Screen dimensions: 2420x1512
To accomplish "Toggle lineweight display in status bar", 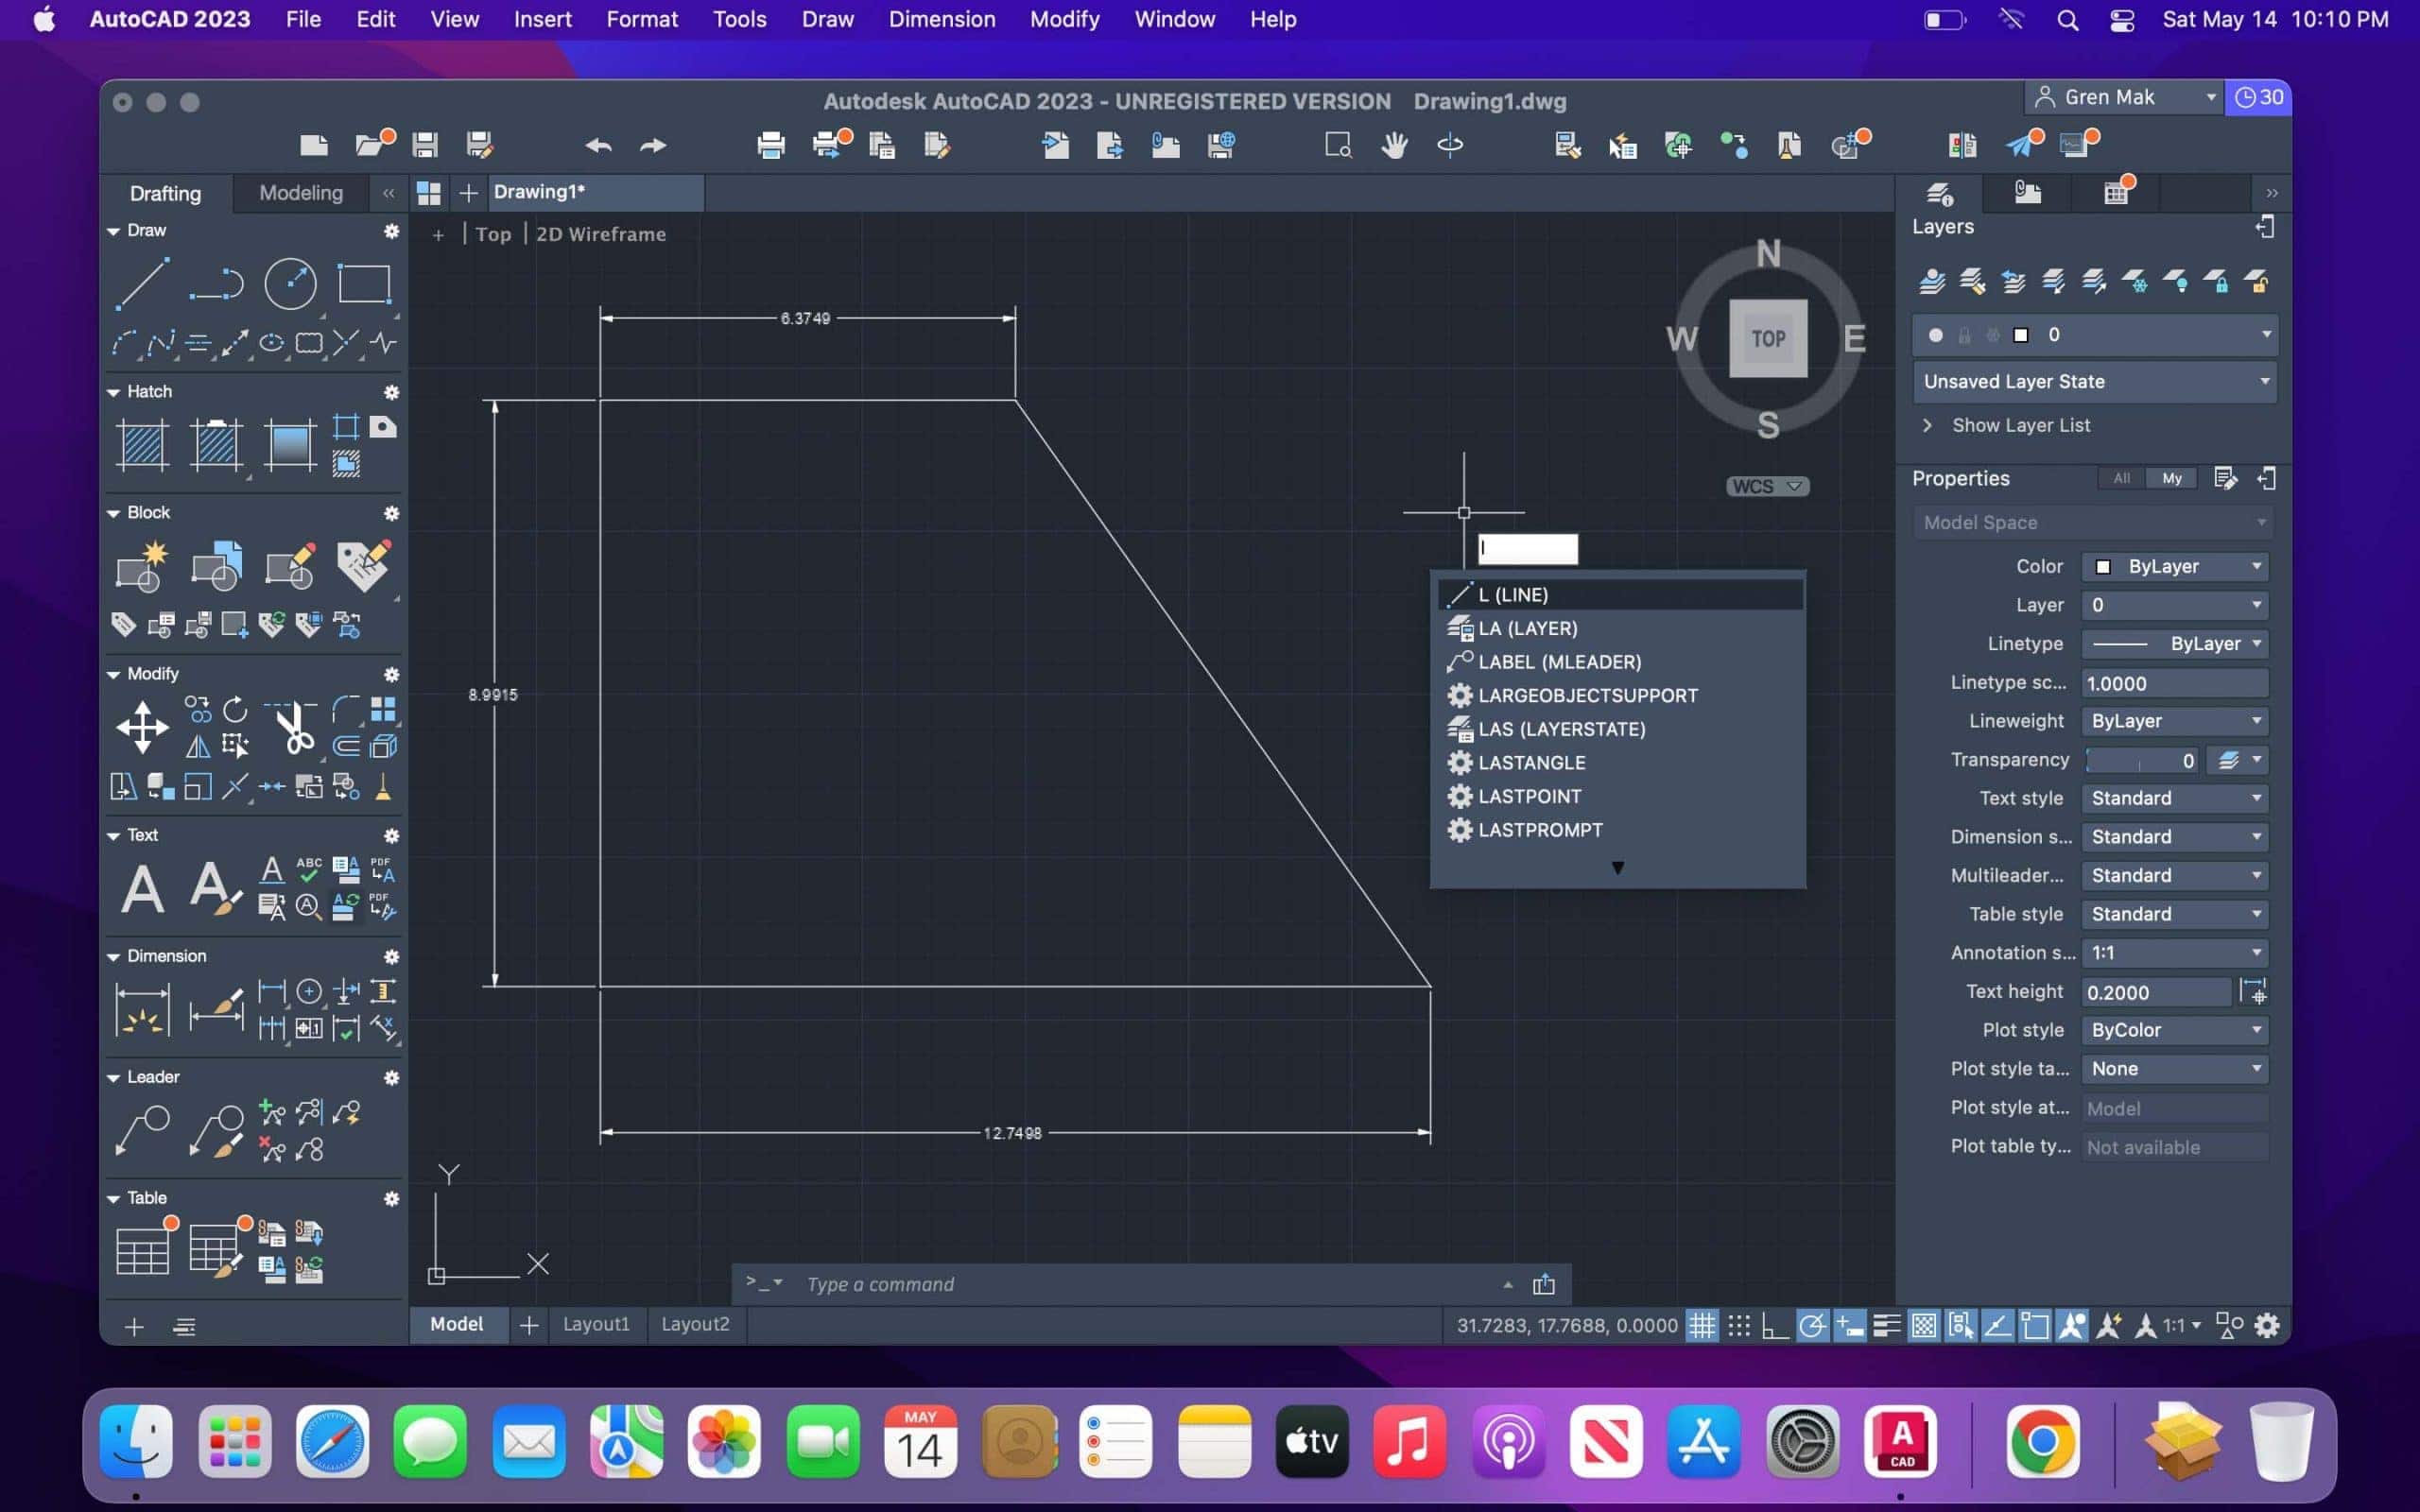I will [x=1886, y=1325].
